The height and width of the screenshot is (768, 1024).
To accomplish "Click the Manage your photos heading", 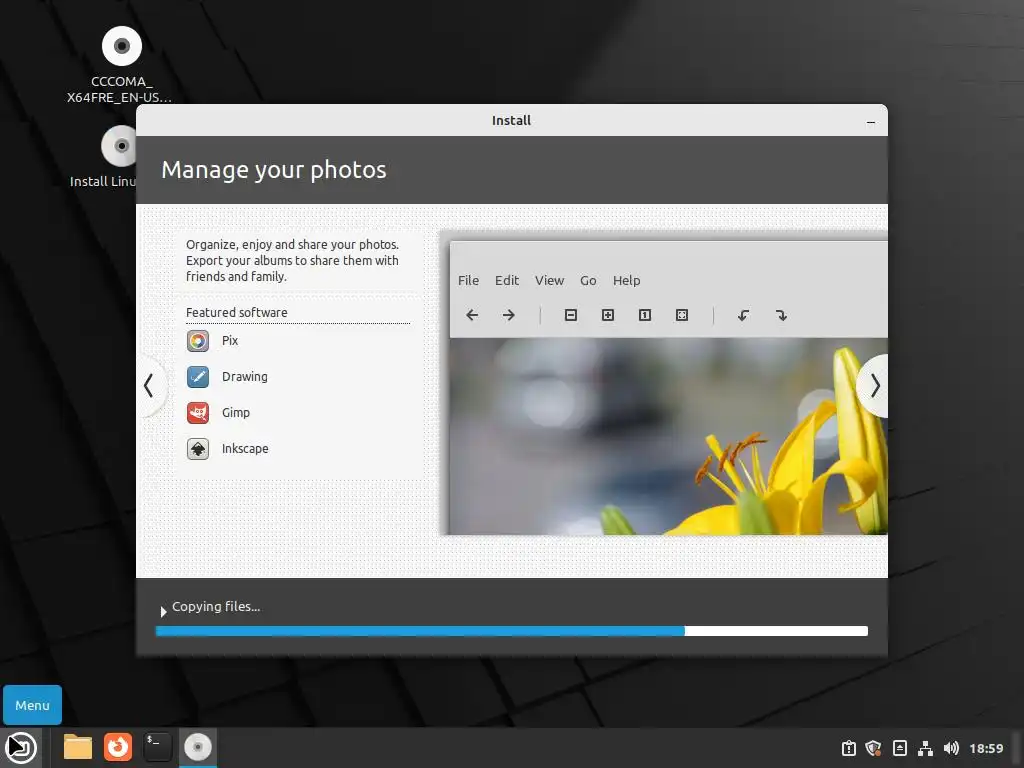I will pyautogui.click(x=274, y=170).
